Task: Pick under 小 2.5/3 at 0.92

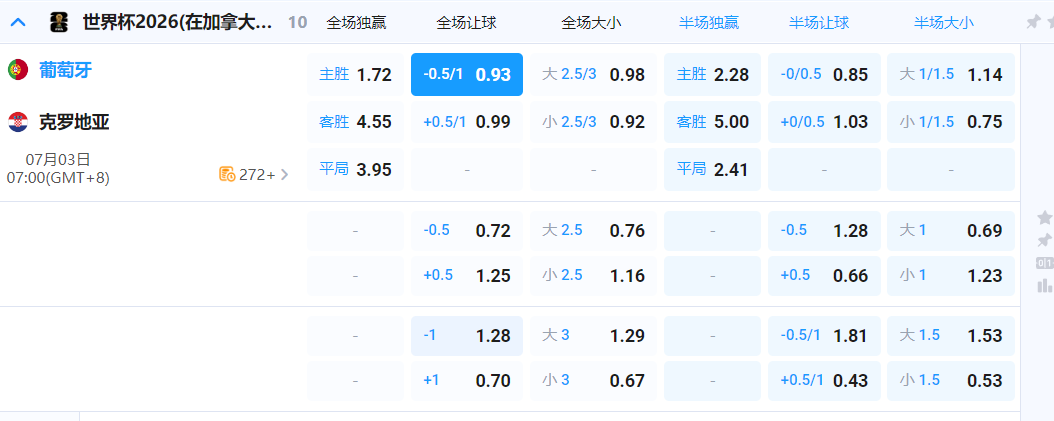Action: (x=594, y=122)
